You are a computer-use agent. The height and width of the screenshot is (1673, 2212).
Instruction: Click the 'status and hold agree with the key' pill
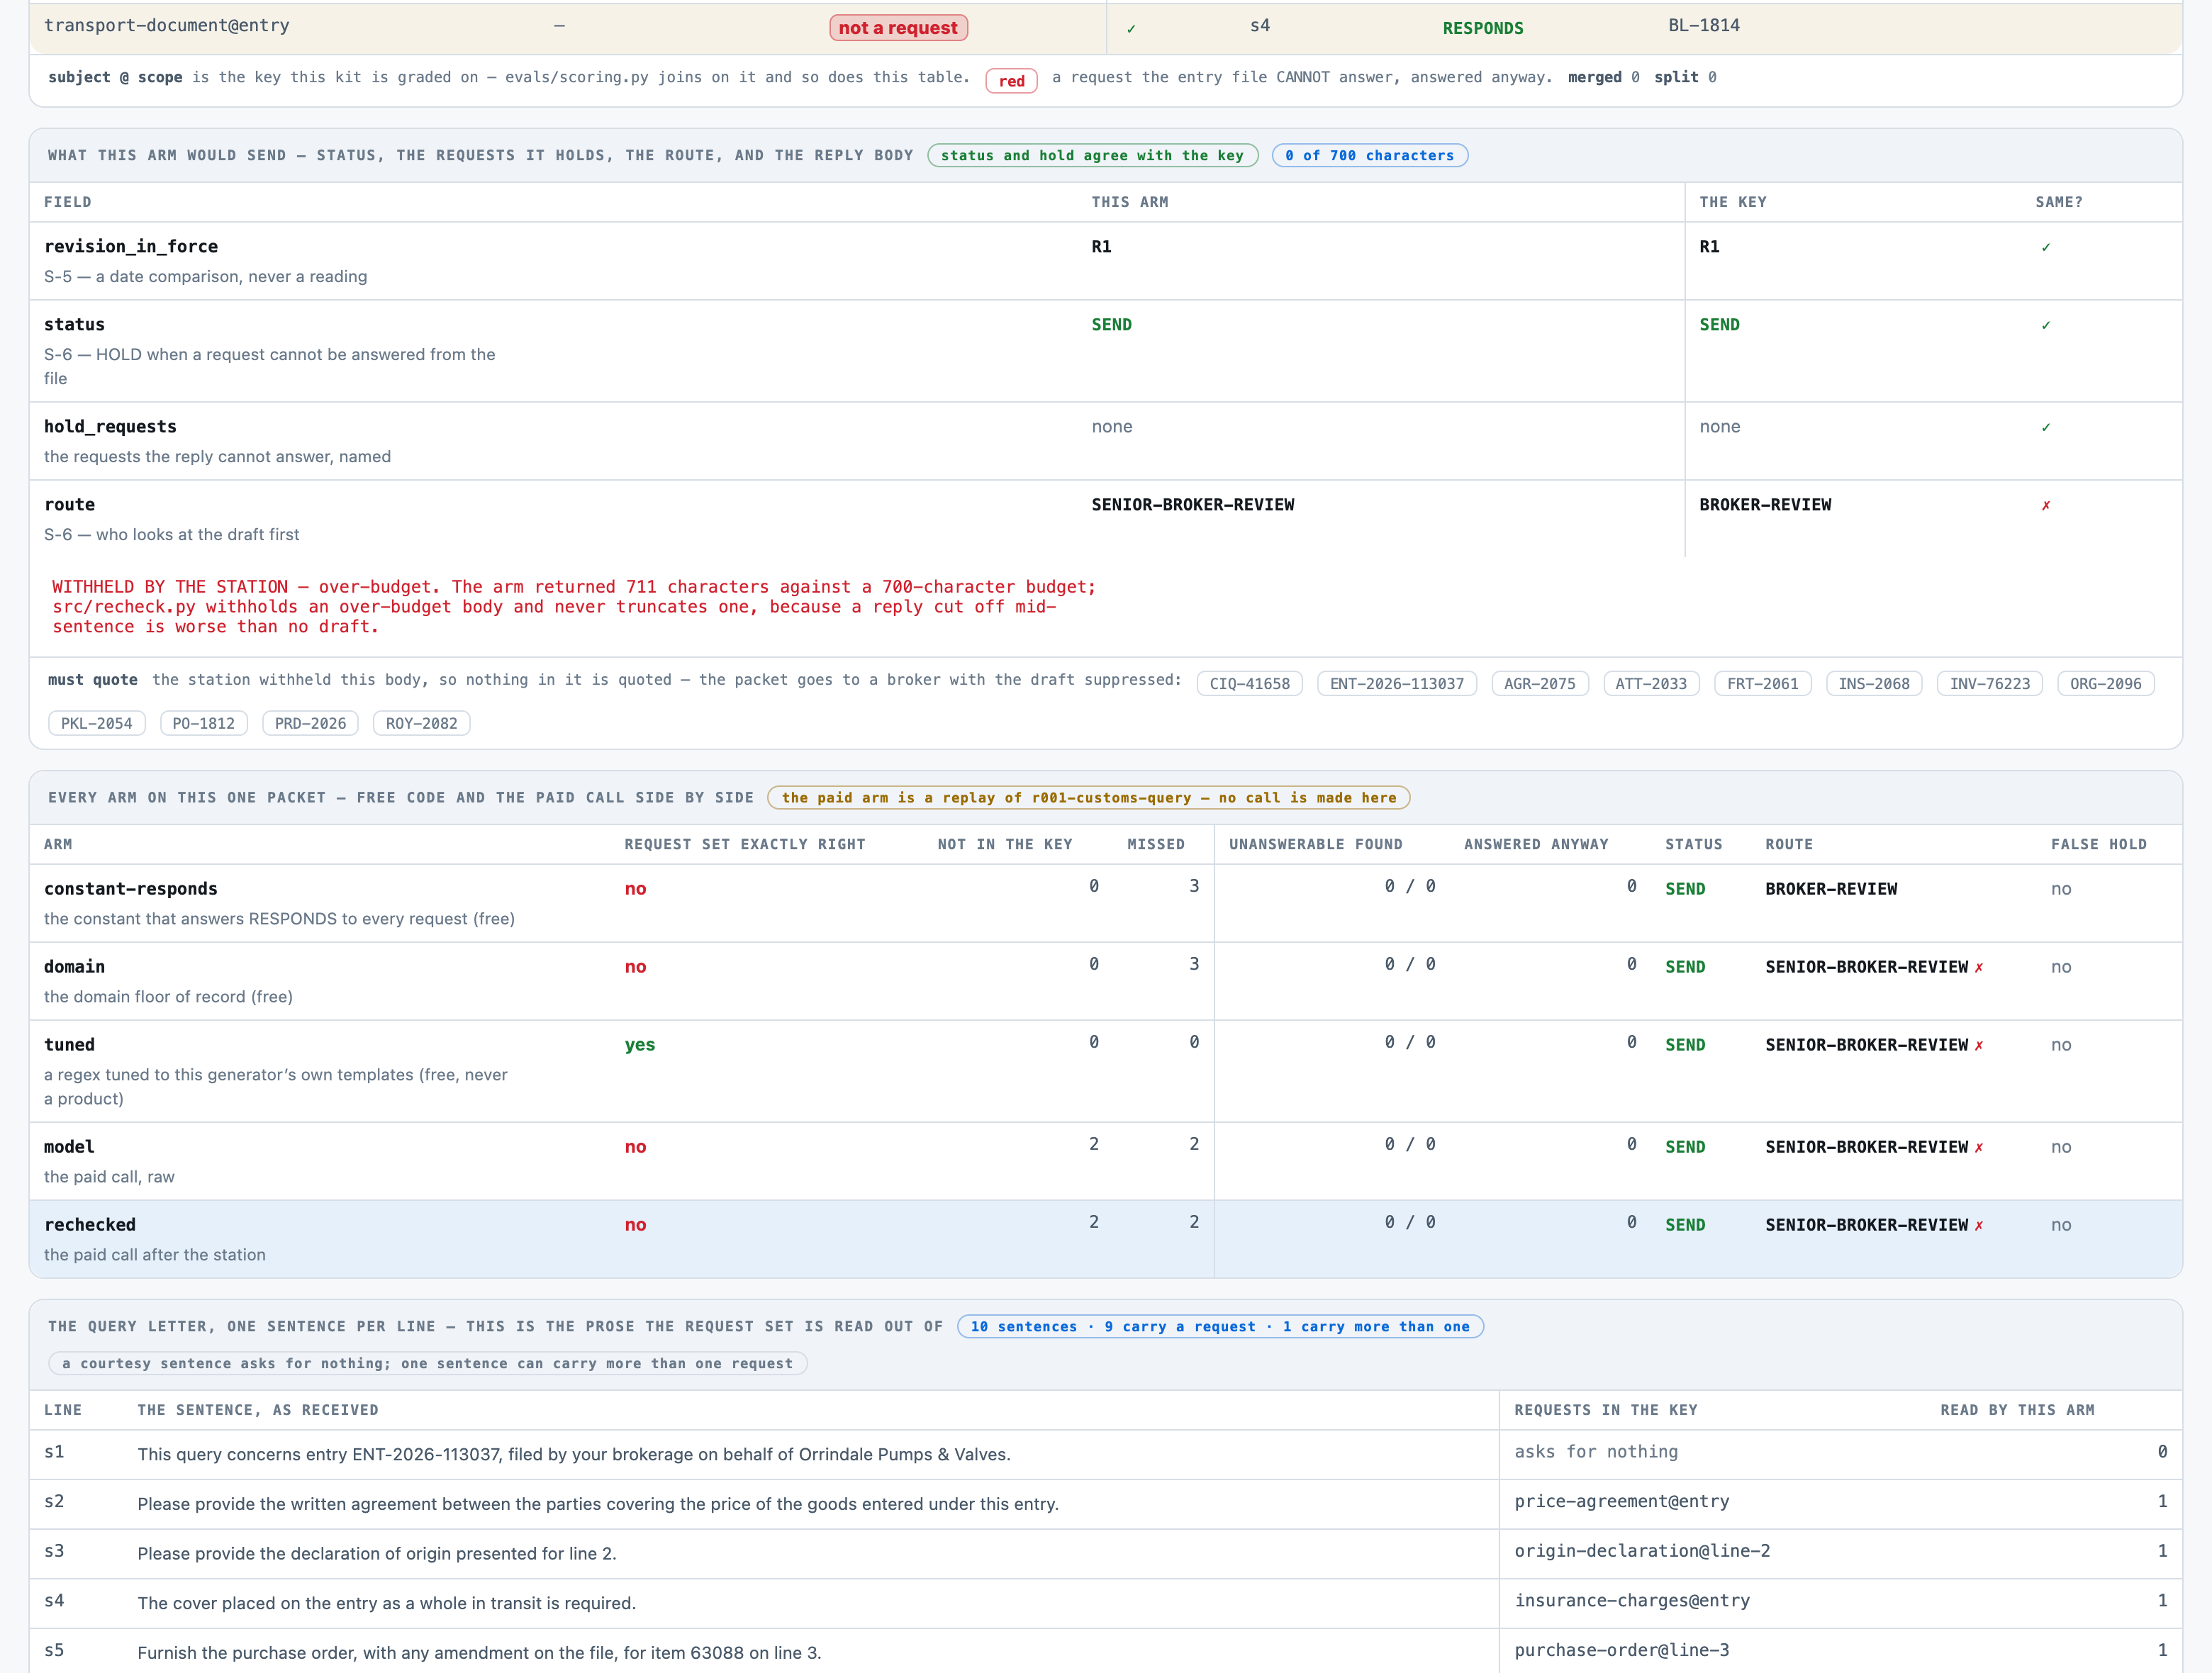coord(1092,155)
